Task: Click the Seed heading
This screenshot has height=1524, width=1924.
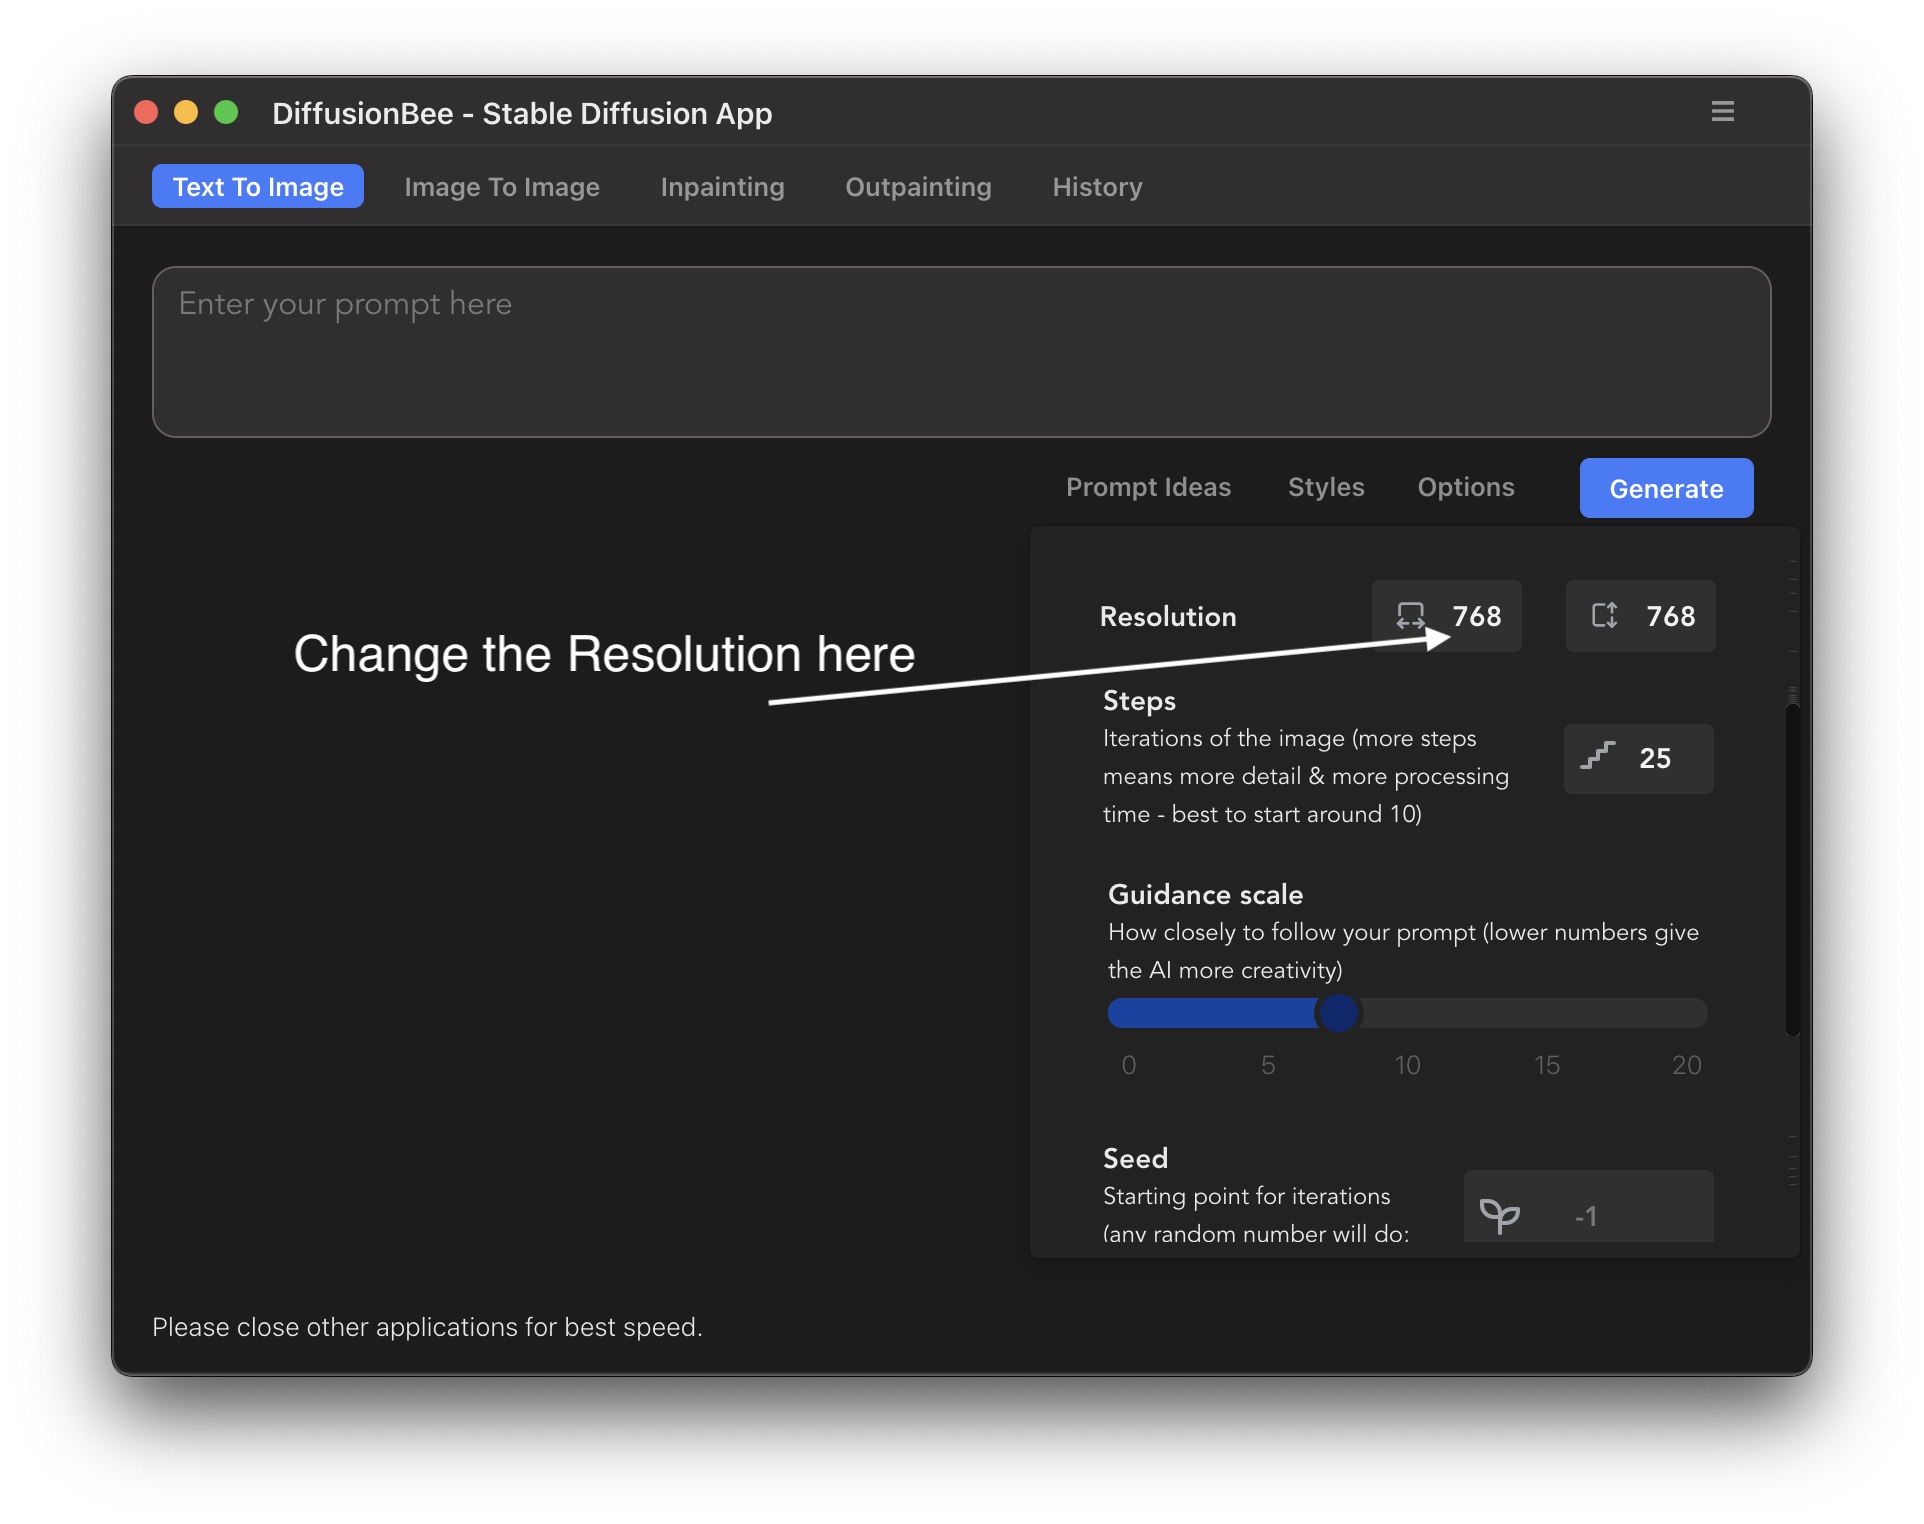Action: click(x=1135, y=1158)
